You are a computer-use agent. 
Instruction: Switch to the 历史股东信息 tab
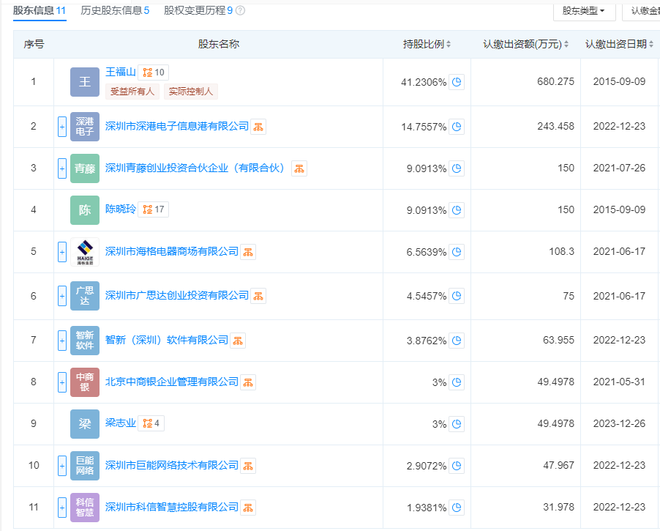[x=114, y=11]
